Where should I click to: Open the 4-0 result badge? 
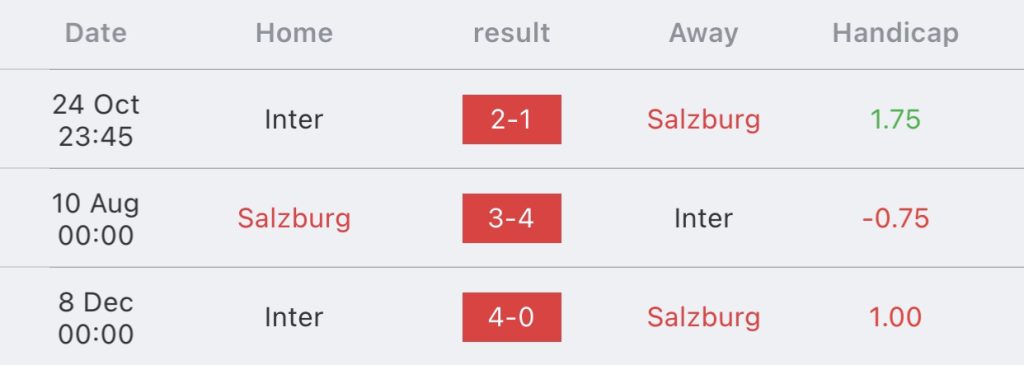pos(511,317)
